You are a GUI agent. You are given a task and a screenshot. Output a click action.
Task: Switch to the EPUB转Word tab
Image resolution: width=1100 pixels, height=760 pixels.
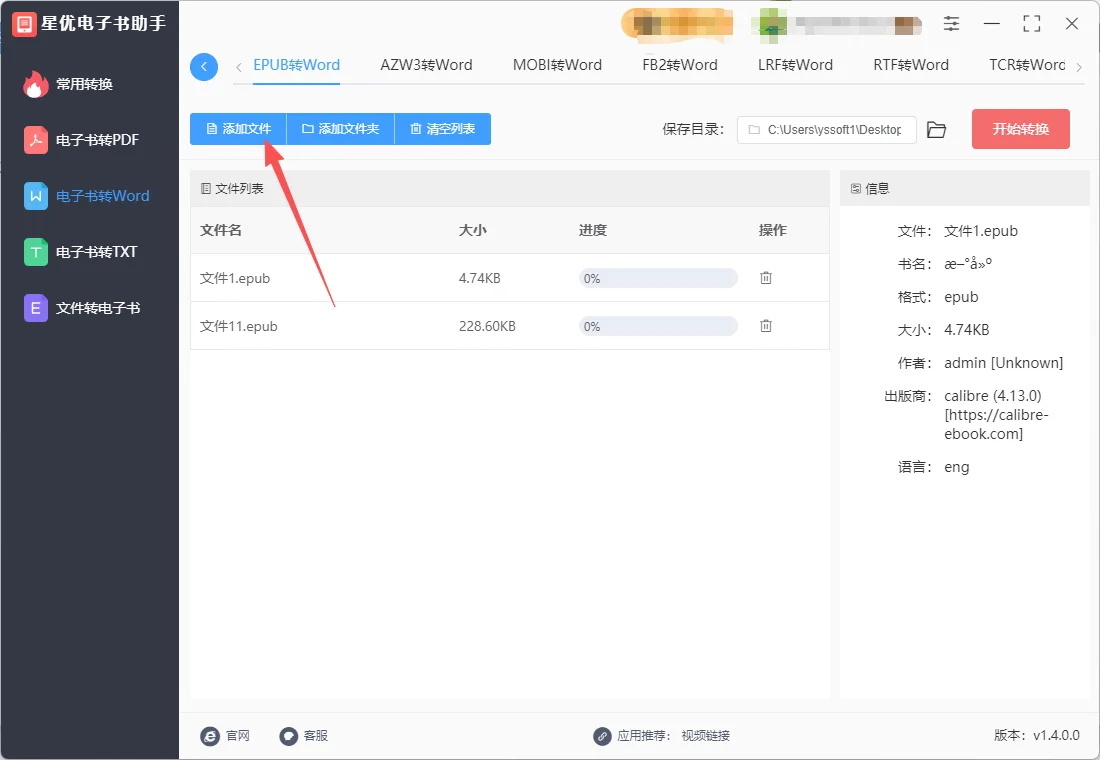coord(296,65)
